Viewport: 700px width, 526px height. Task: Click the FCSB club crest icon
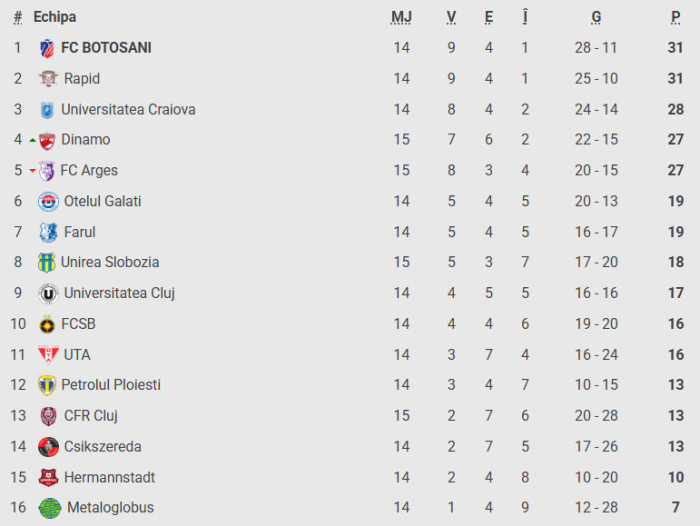click(47, 324)
